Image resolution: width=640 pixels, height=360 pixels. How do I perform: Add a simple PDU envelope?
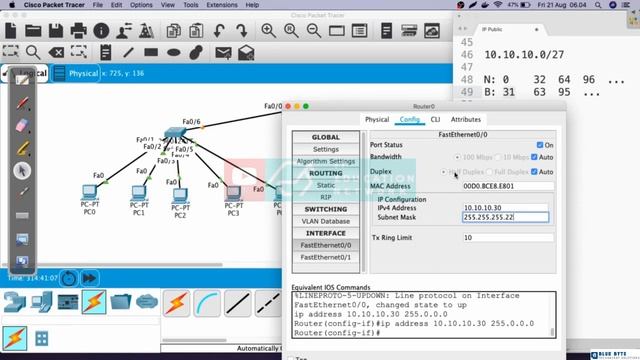[x=223, y=53]
